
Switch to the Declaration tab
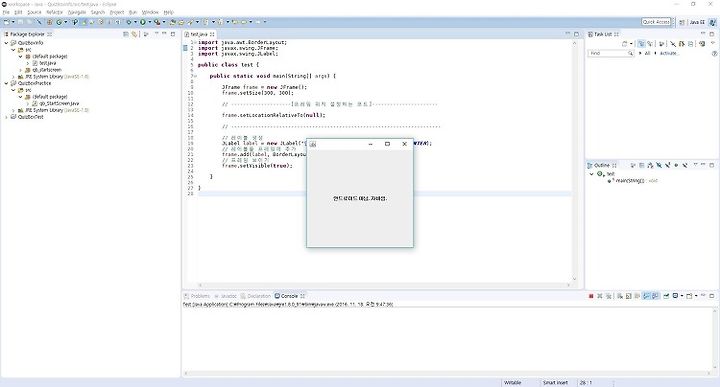tap(256, 296)
